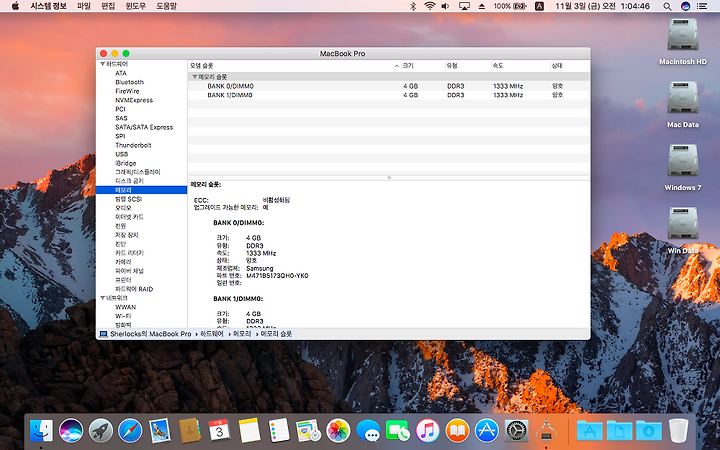720x450 pixels.
Task: Open the volume icon in menu bar
Action: pyautogui.click(x=445, y=6)
